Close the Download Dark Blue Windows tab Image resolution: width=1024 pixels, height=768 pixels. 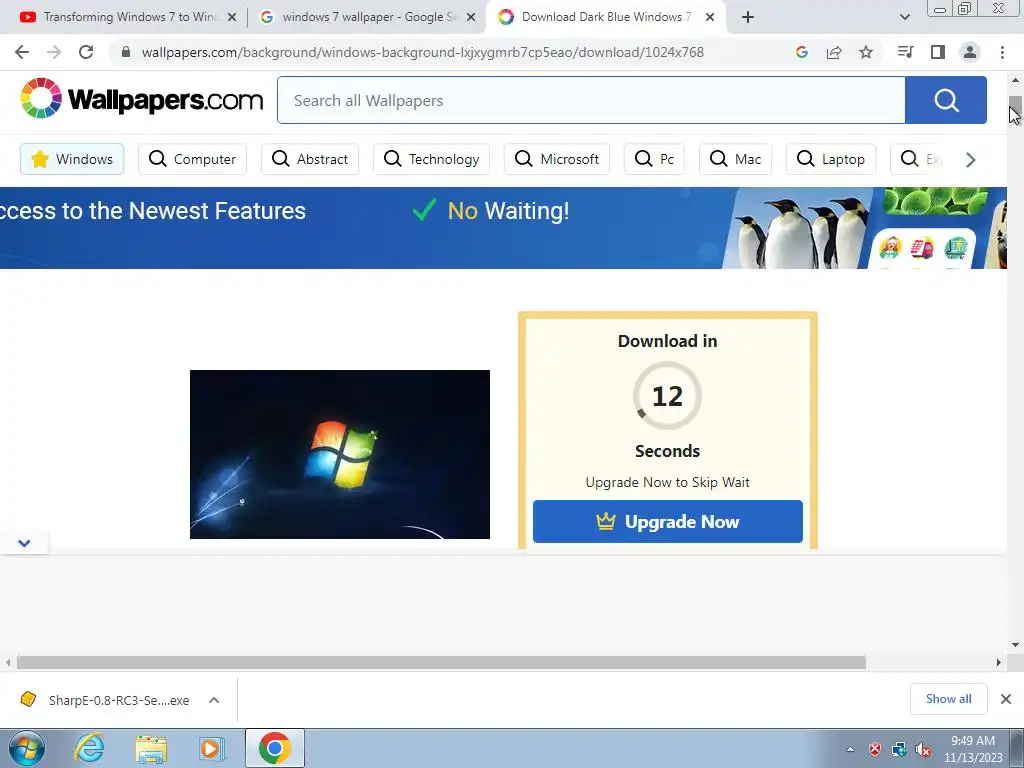point(711,17)
